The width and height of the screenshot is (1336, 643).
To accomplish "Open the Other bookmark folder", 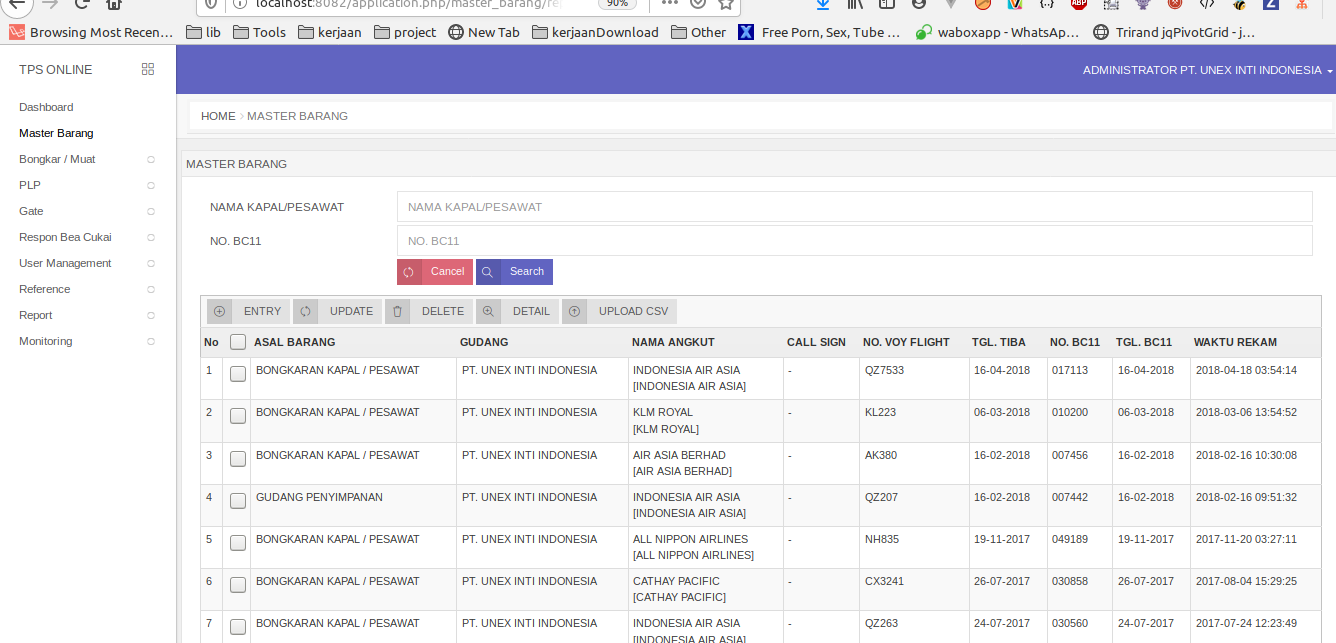I will 698,32.
